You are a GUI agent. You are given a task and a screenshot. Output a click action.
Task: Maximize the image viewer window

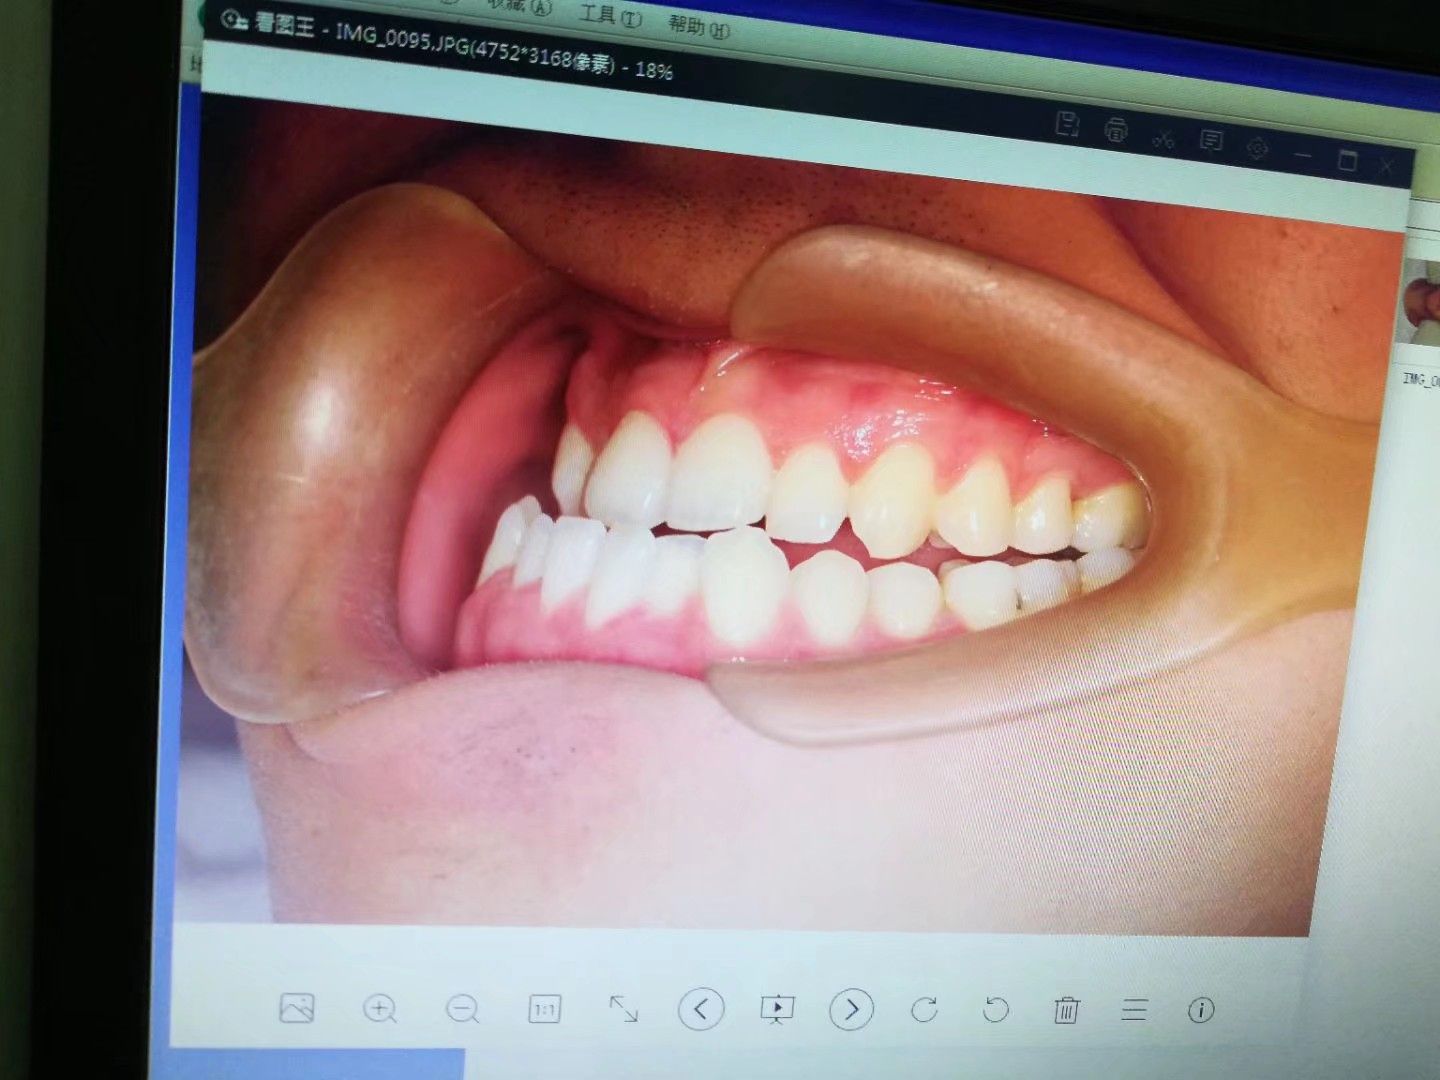(1347, 159)
